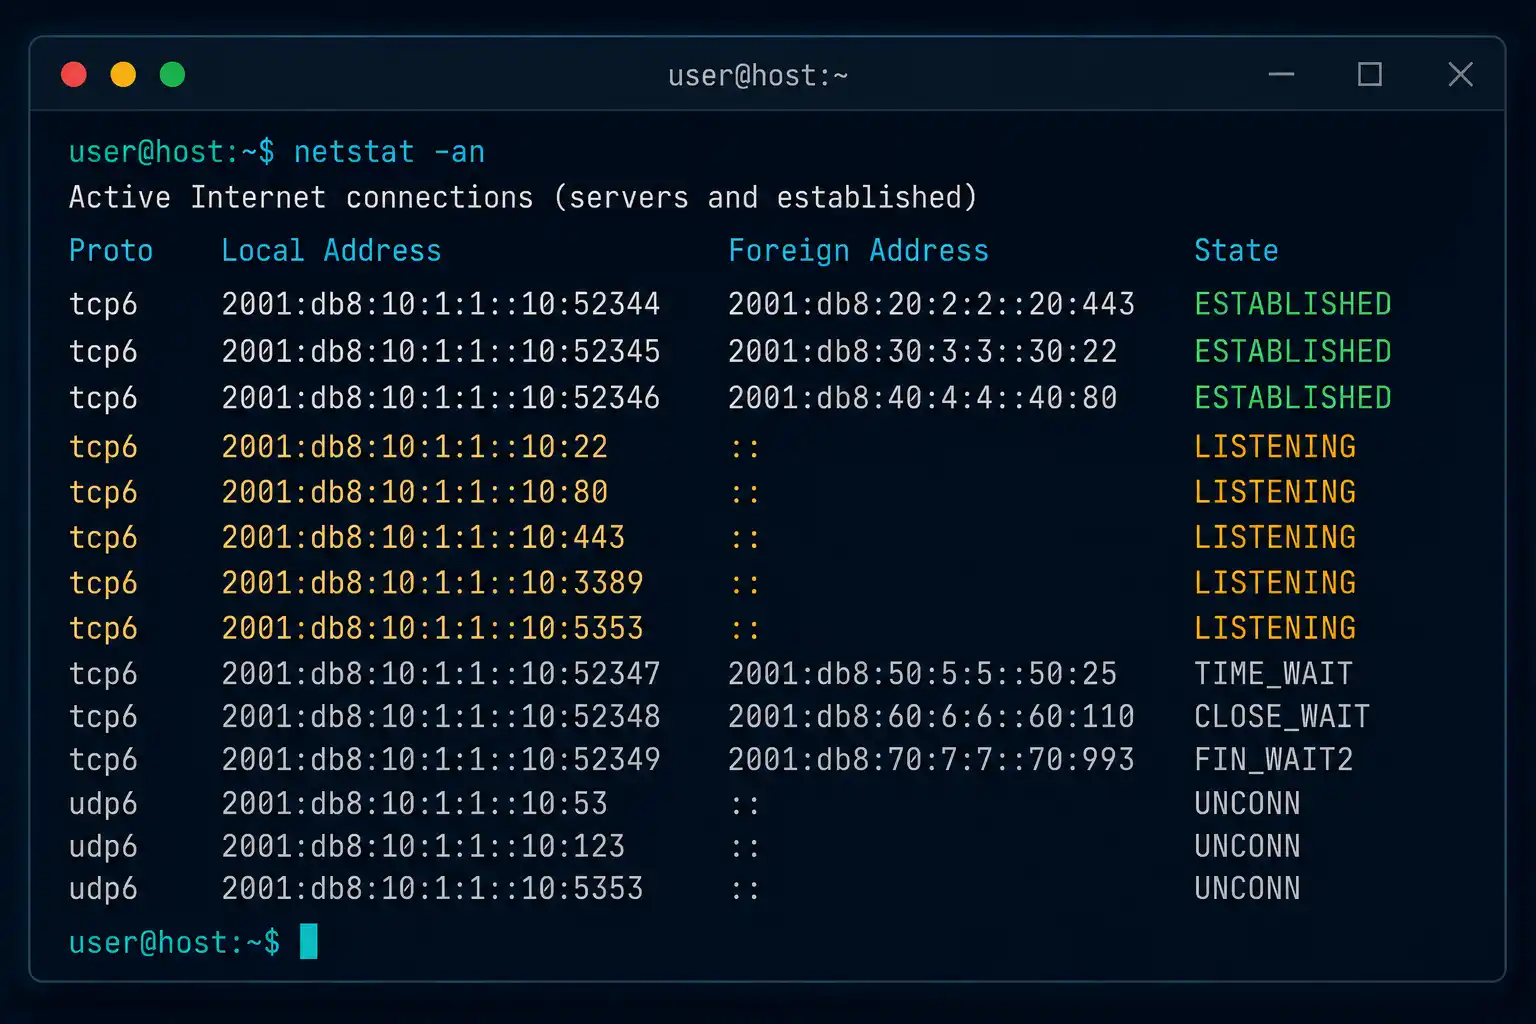Click the FIN_WAIT2 state

coord(1273,760)
